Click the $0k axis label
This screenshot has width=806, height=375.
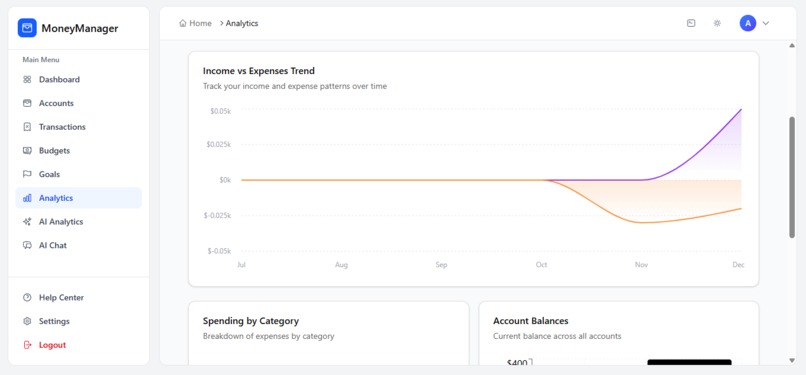point(224,180)
